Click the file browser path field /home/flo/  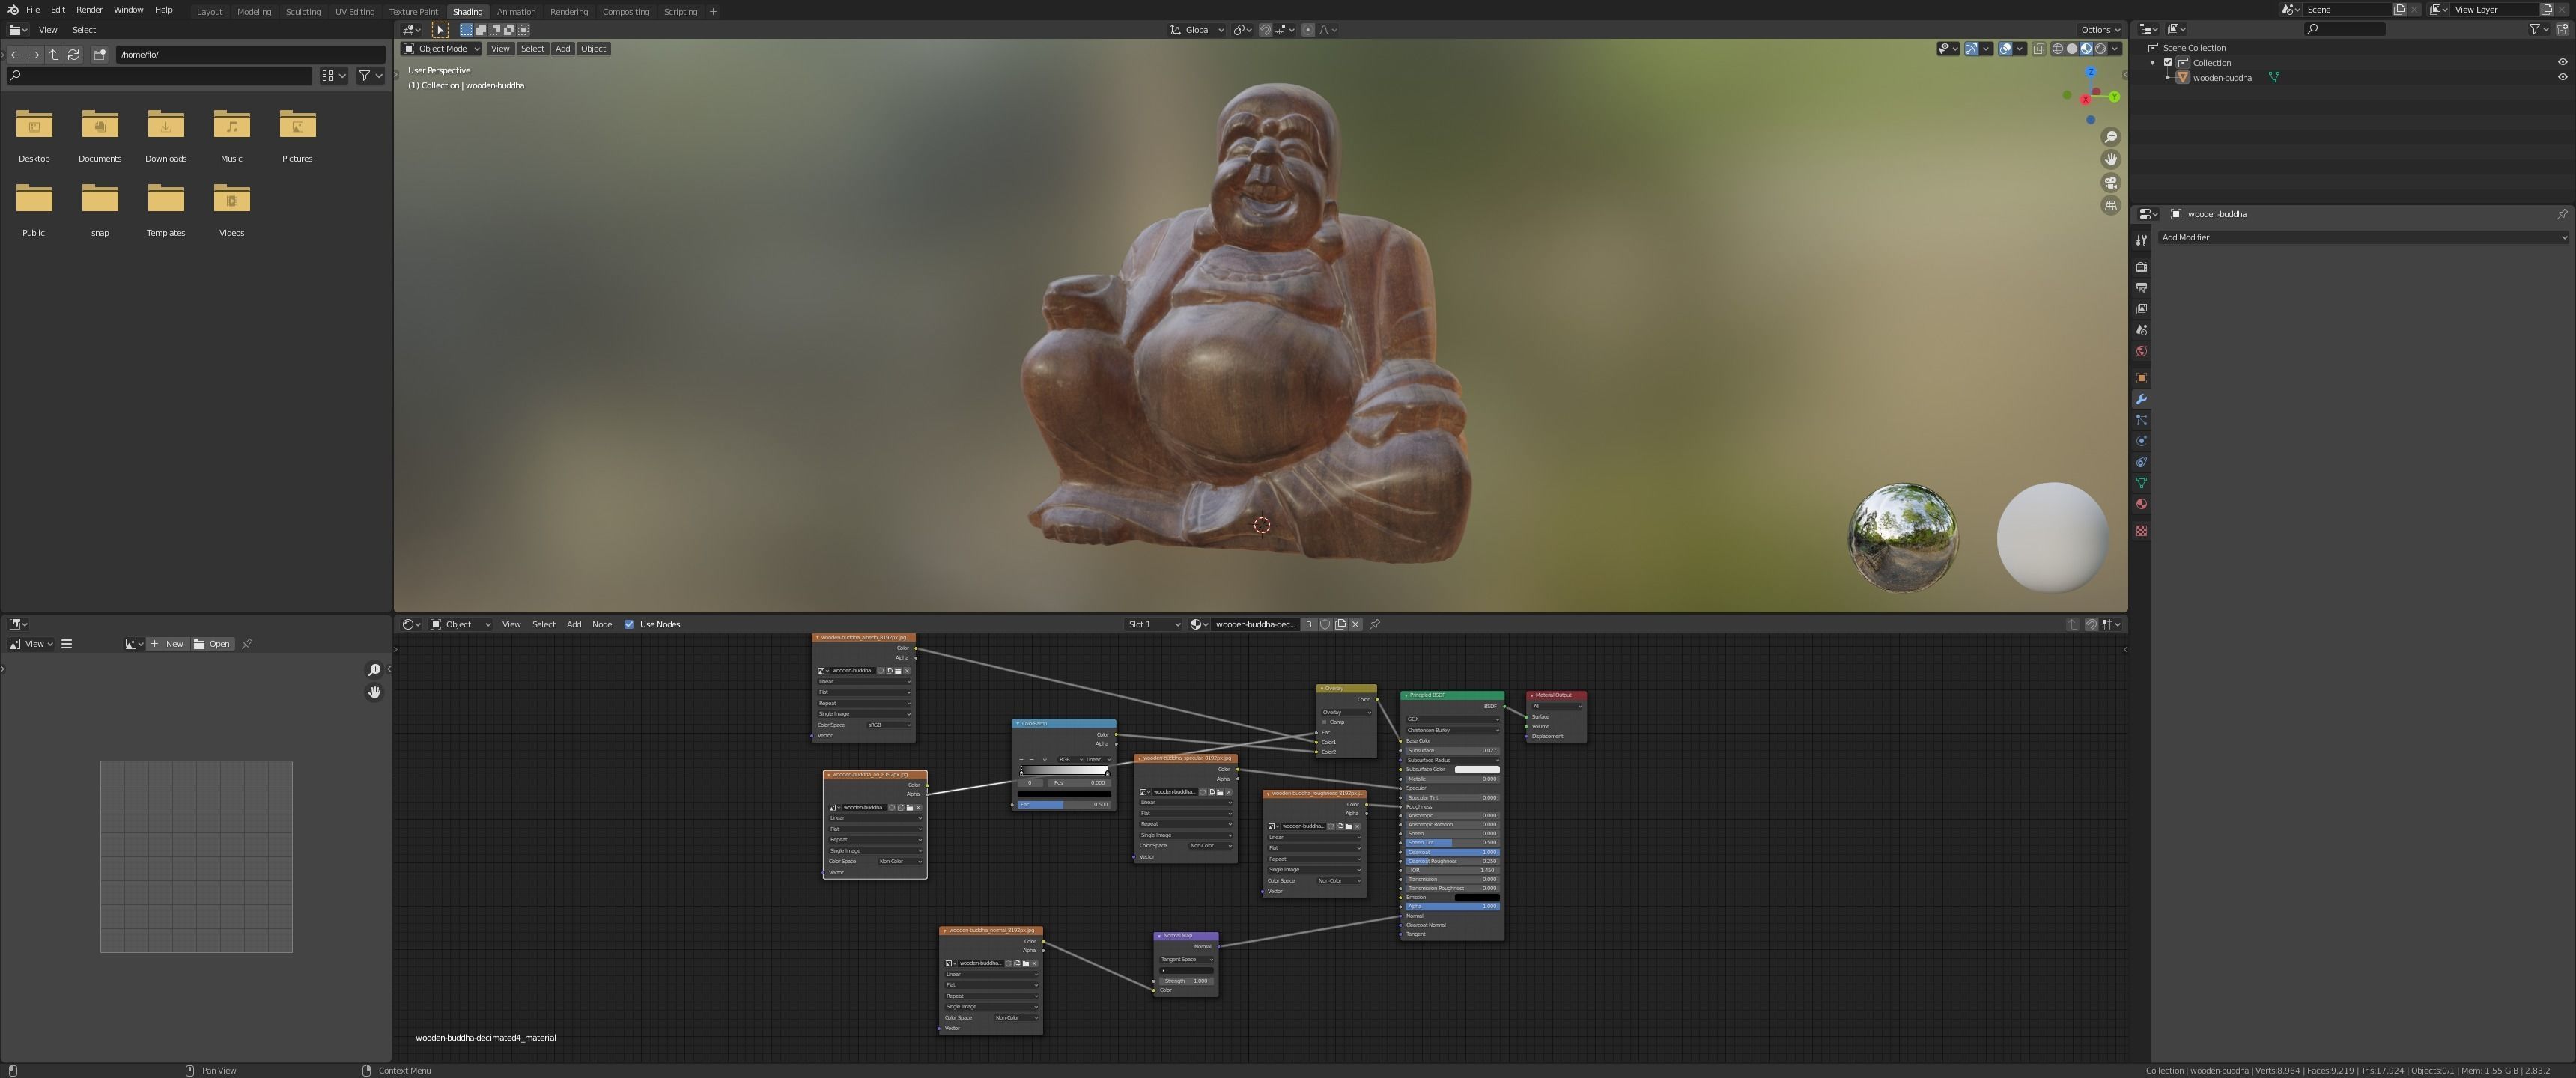point(250,55)
